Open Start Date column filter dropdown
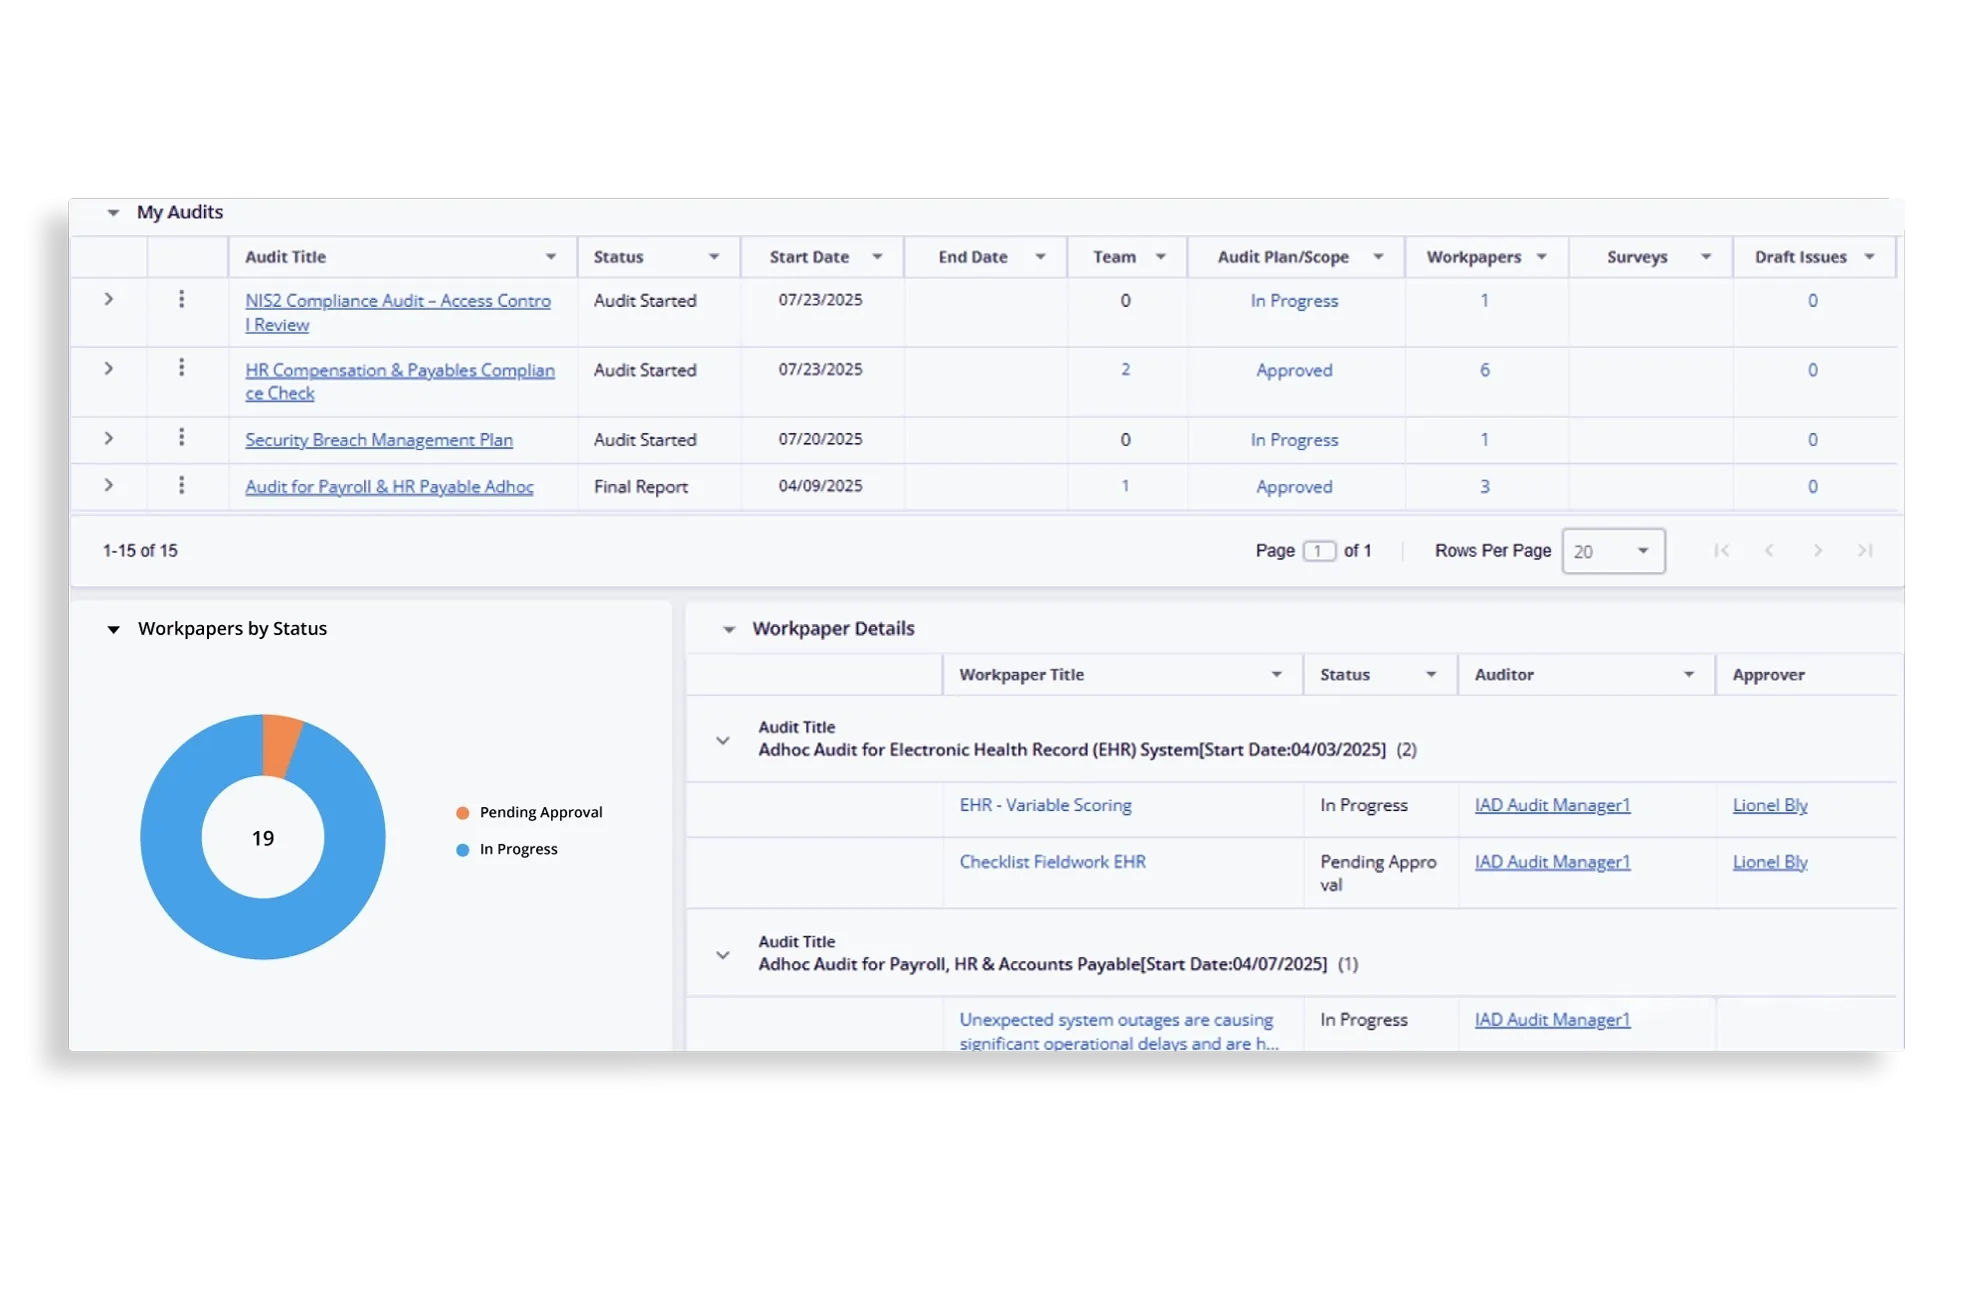1975x1313 pixels. (x=877, y=257)
